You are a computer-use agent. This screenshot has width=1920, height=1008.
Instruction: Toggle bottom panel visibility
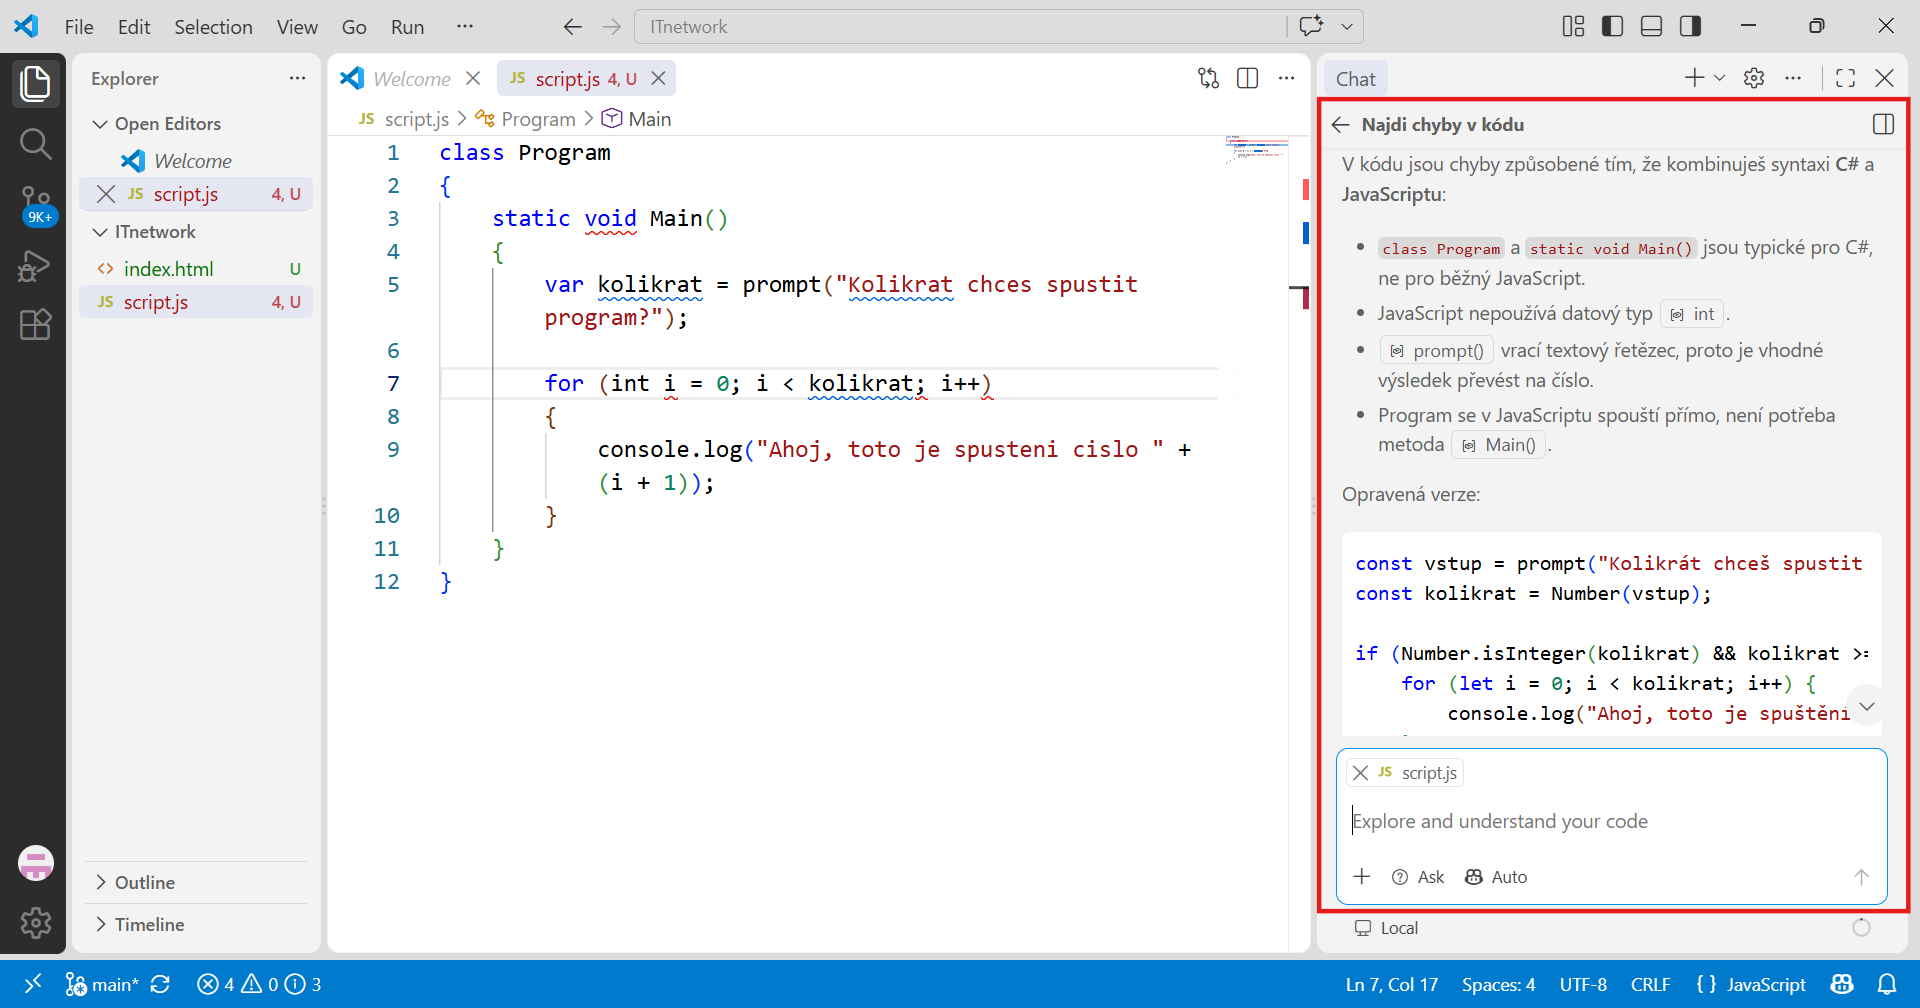tap(1652, 26)
